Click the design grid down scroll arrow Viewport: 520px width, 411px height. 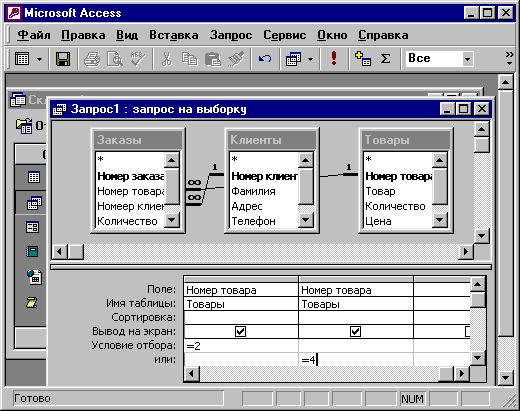[477, 358]
